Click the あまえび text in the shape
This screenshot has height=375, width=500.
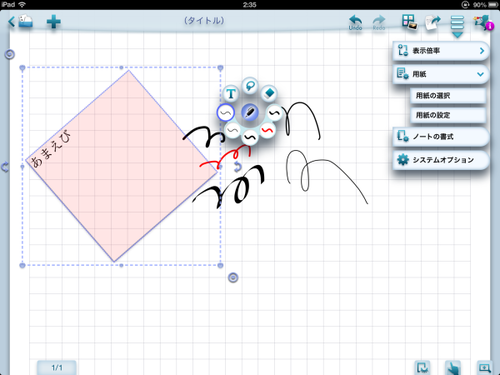[51, 148]
